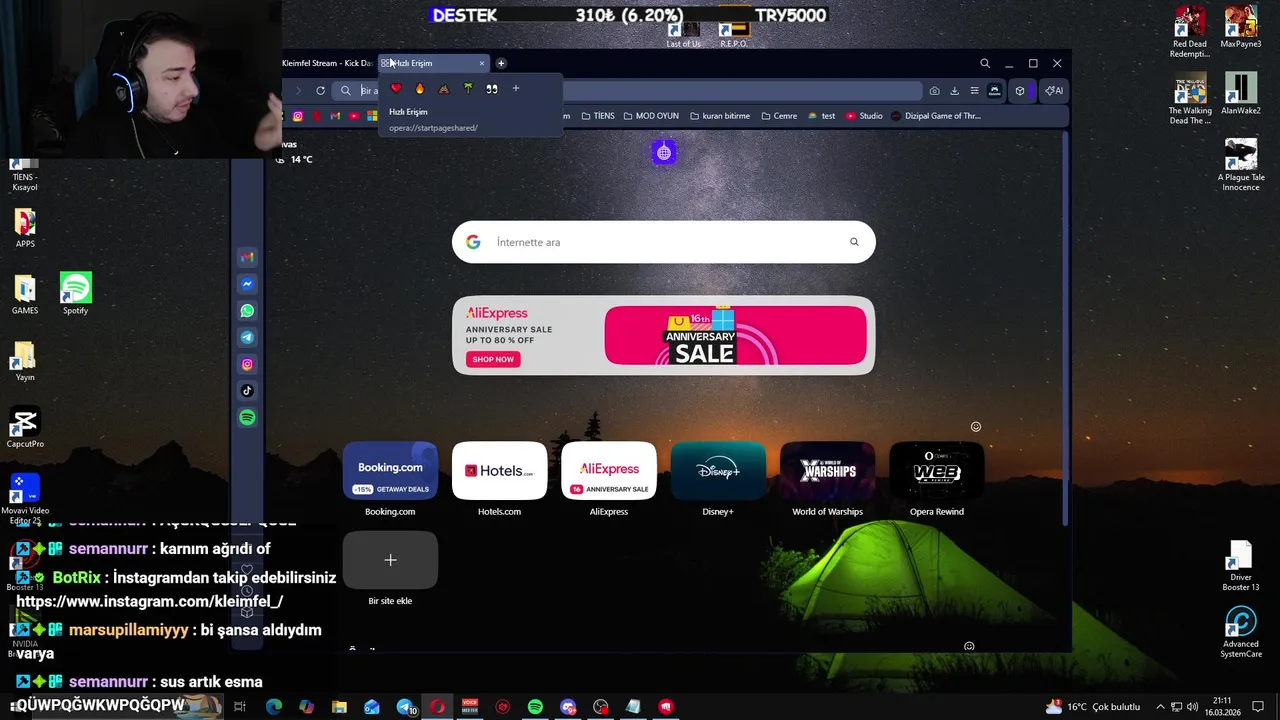Click the search magnifier in Google box
Screen dimensions: 1280x720
click(854, 242)
